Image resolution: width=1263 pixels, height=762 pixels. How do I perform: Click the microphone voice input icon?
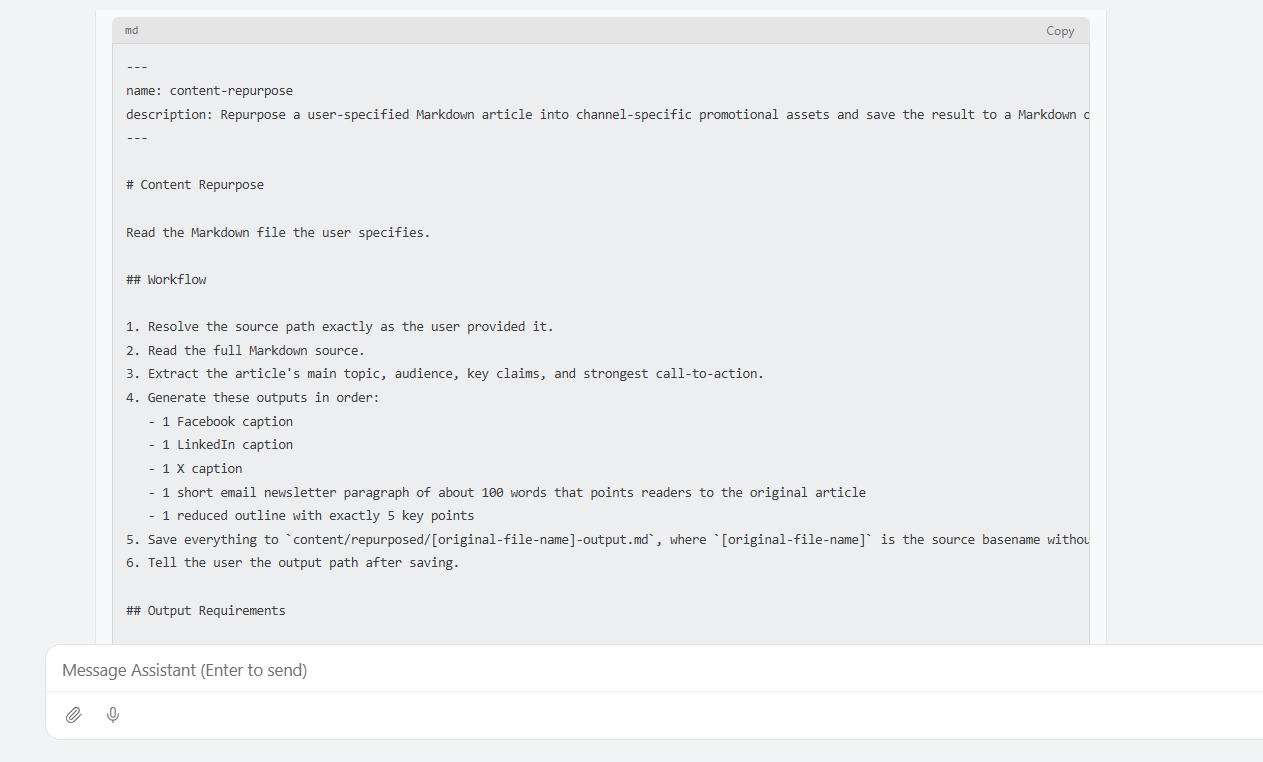point(113,715)
